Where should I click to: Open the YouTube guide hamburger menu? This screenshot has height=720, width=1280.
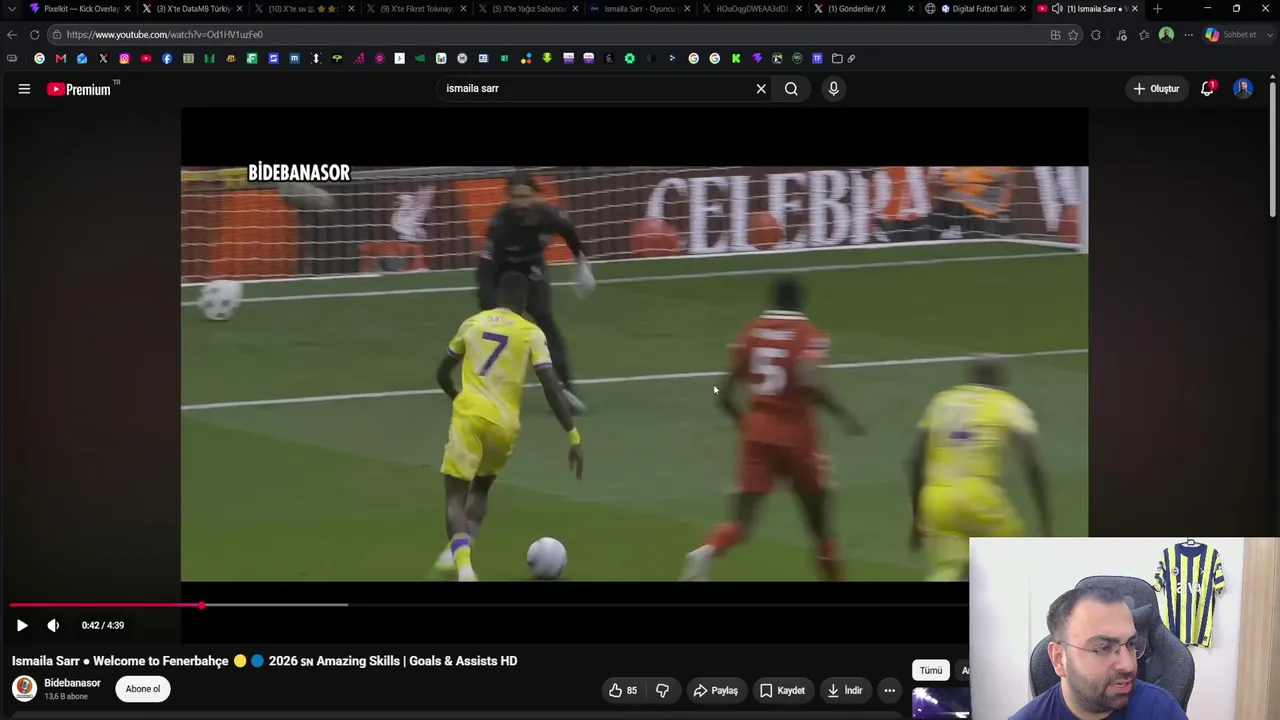24,89
